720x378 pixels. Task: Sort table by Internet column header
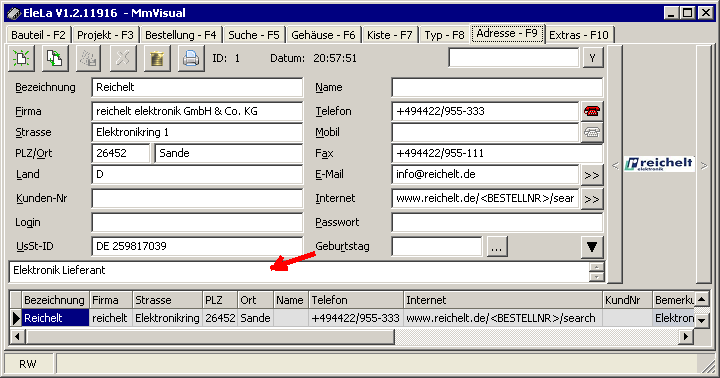503,300
